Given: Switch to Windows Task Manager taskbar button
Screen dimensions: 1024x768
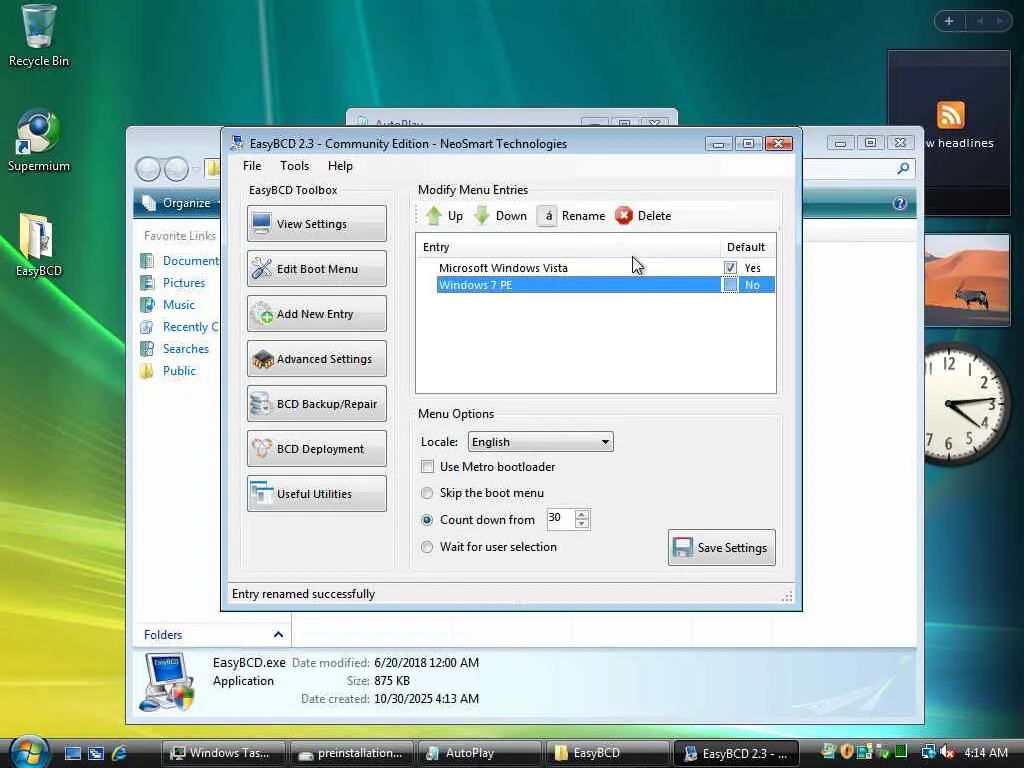Looking at the screenshot, I should click(x=223, y=753).
